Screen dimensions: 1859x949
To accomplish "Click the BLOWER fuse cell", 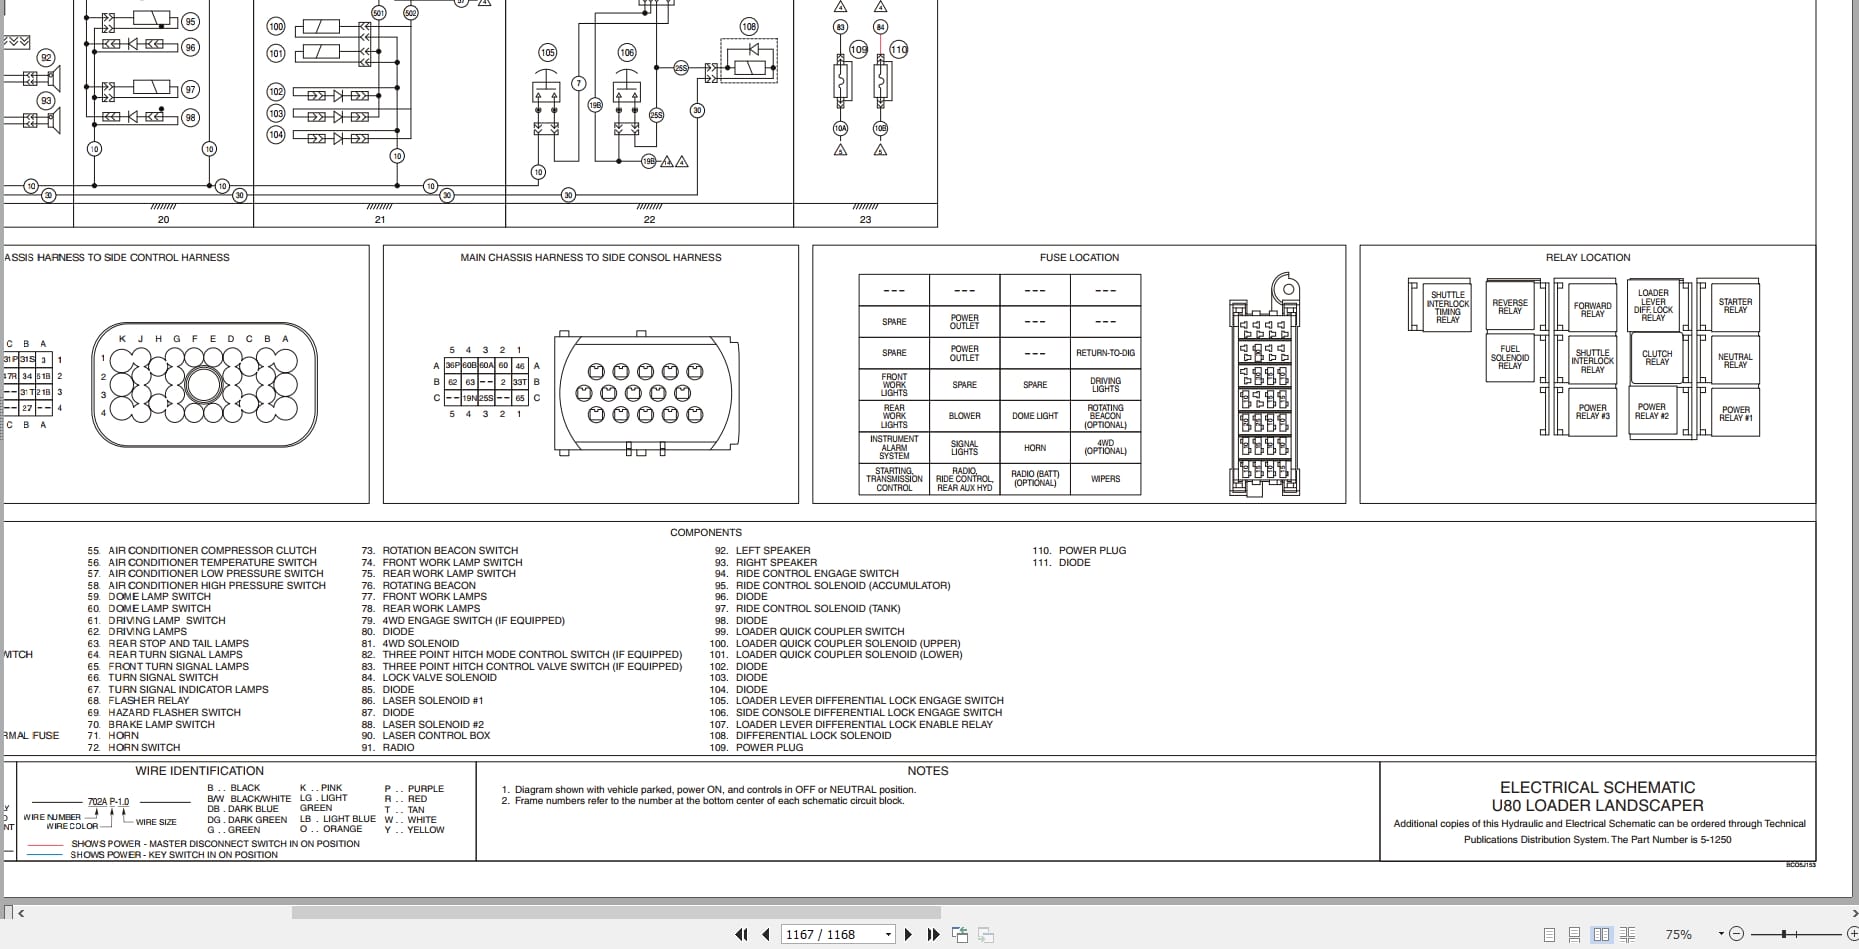I will tap(964, 416).
